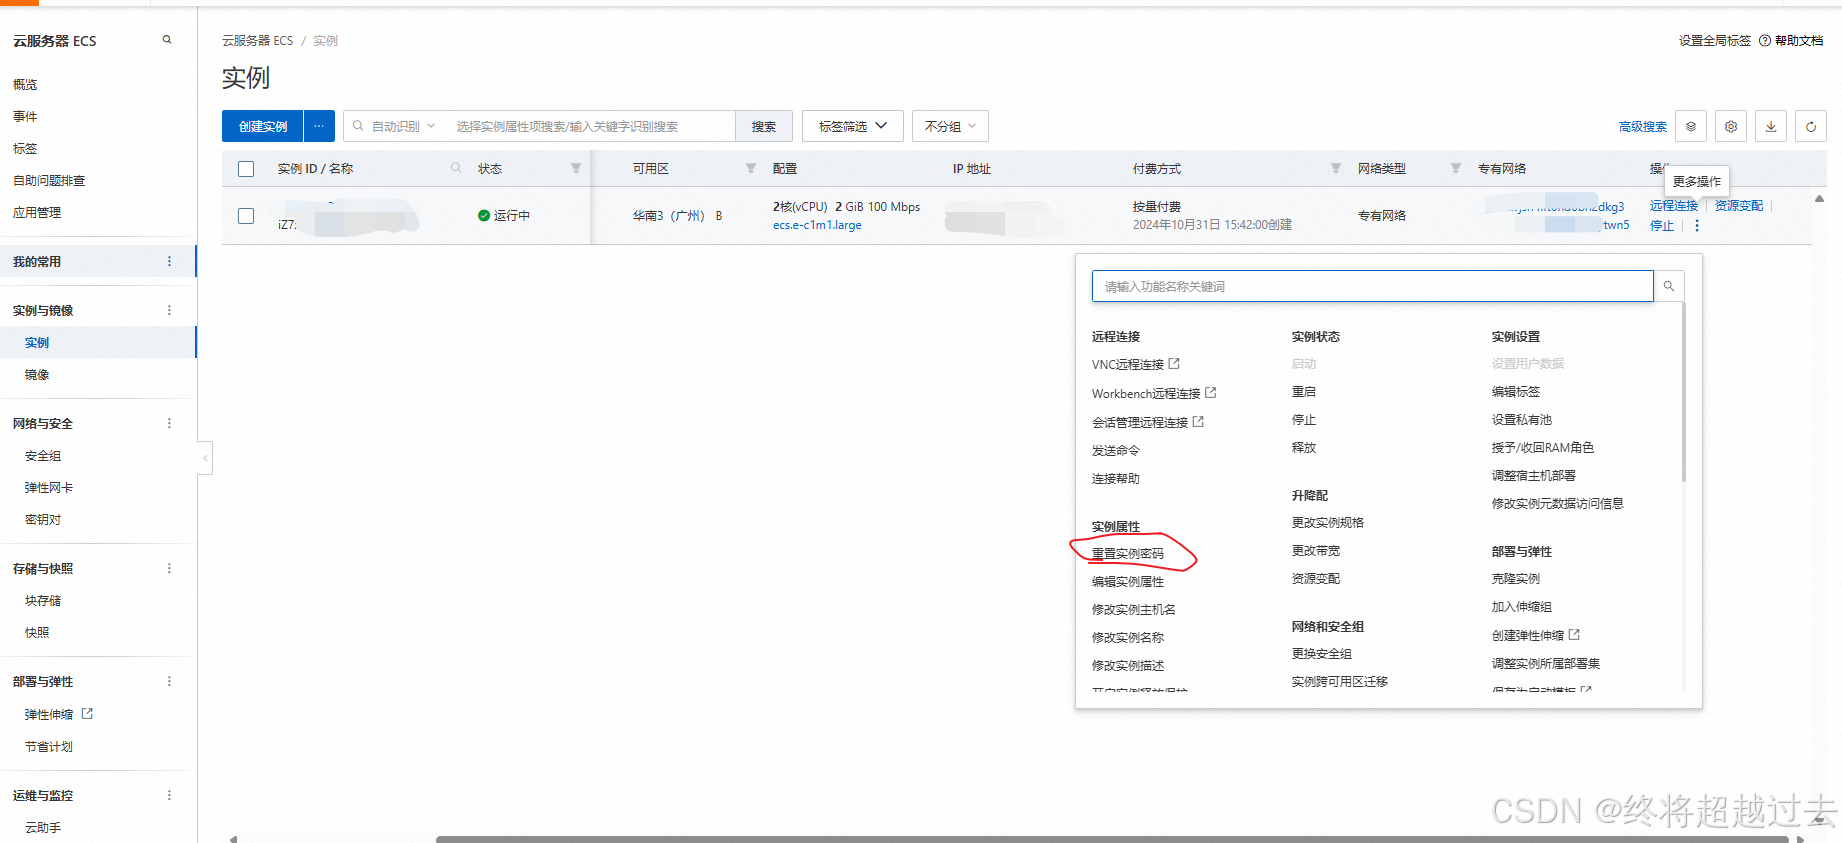Expand the 不分组 grouping dropdown
The height and width of the screenshot is (843, 1842).
click(x=949, y=126)
